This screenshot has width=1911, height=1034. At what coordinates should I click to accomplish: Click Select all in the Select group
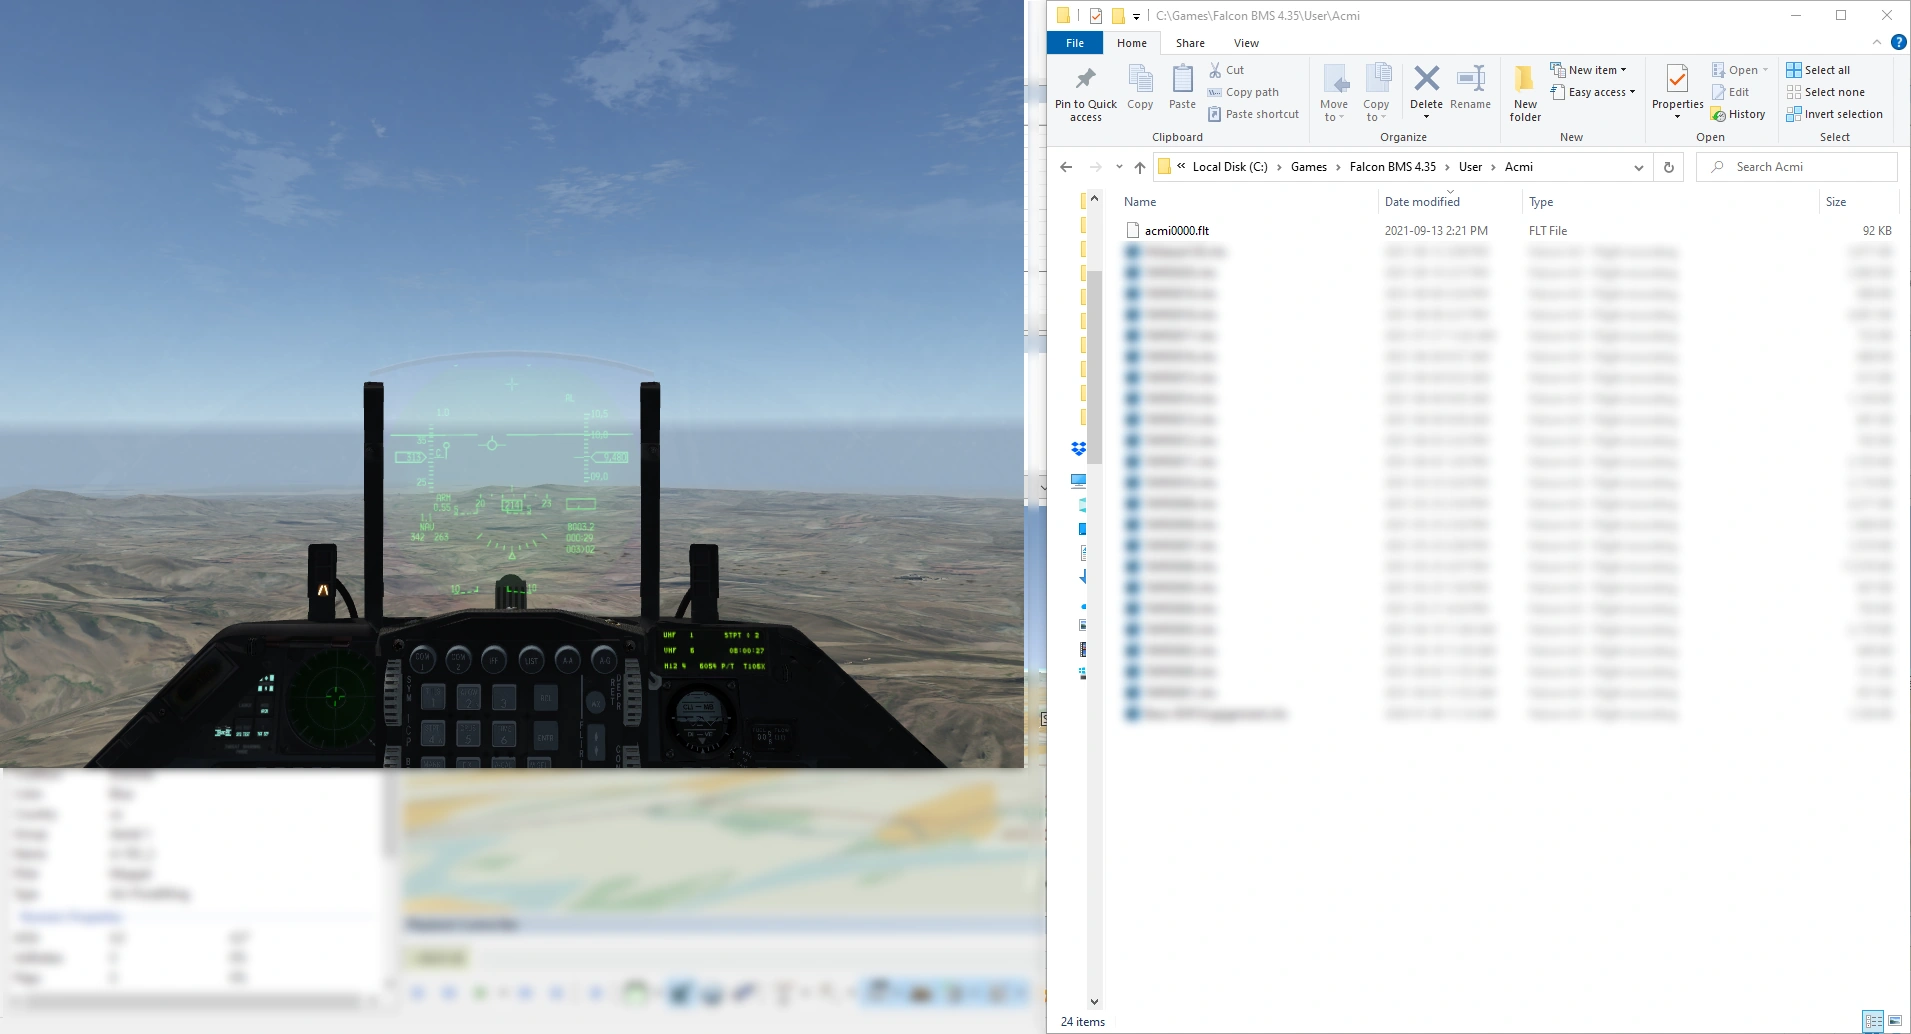point(1818,70)
